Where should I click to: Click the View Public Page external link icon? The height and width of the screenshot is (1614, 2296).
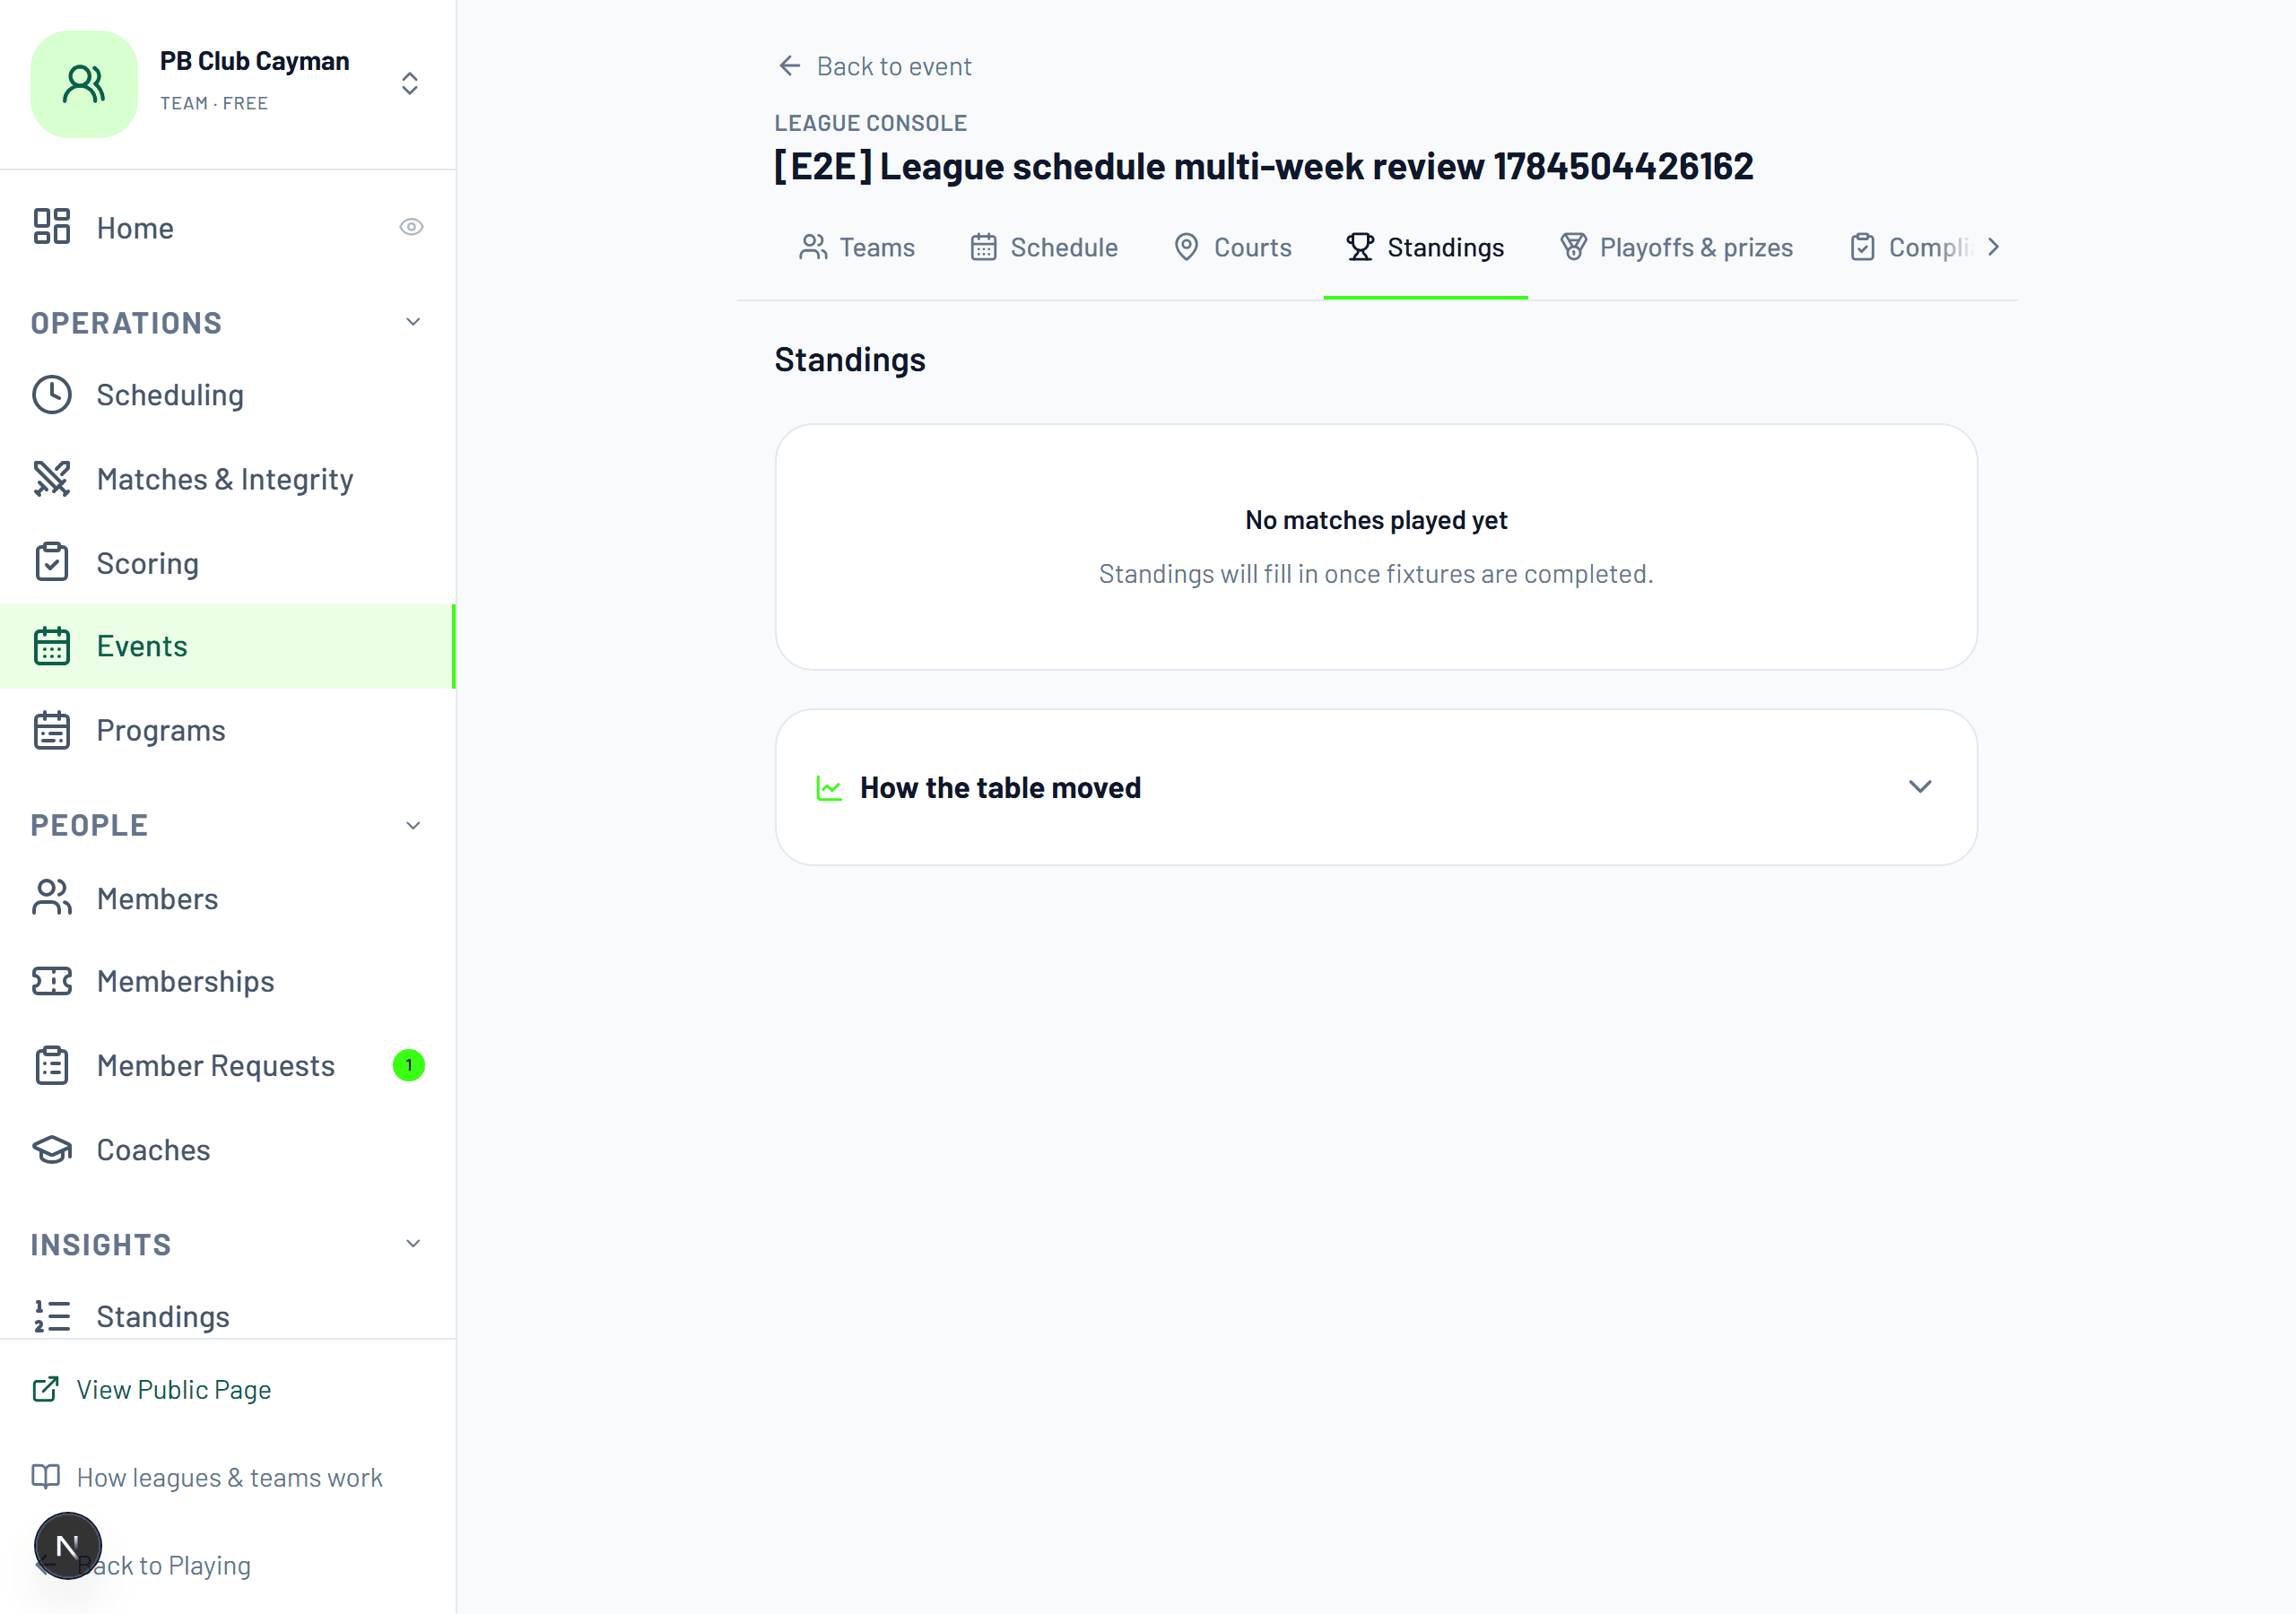(x=46, y=1389)
